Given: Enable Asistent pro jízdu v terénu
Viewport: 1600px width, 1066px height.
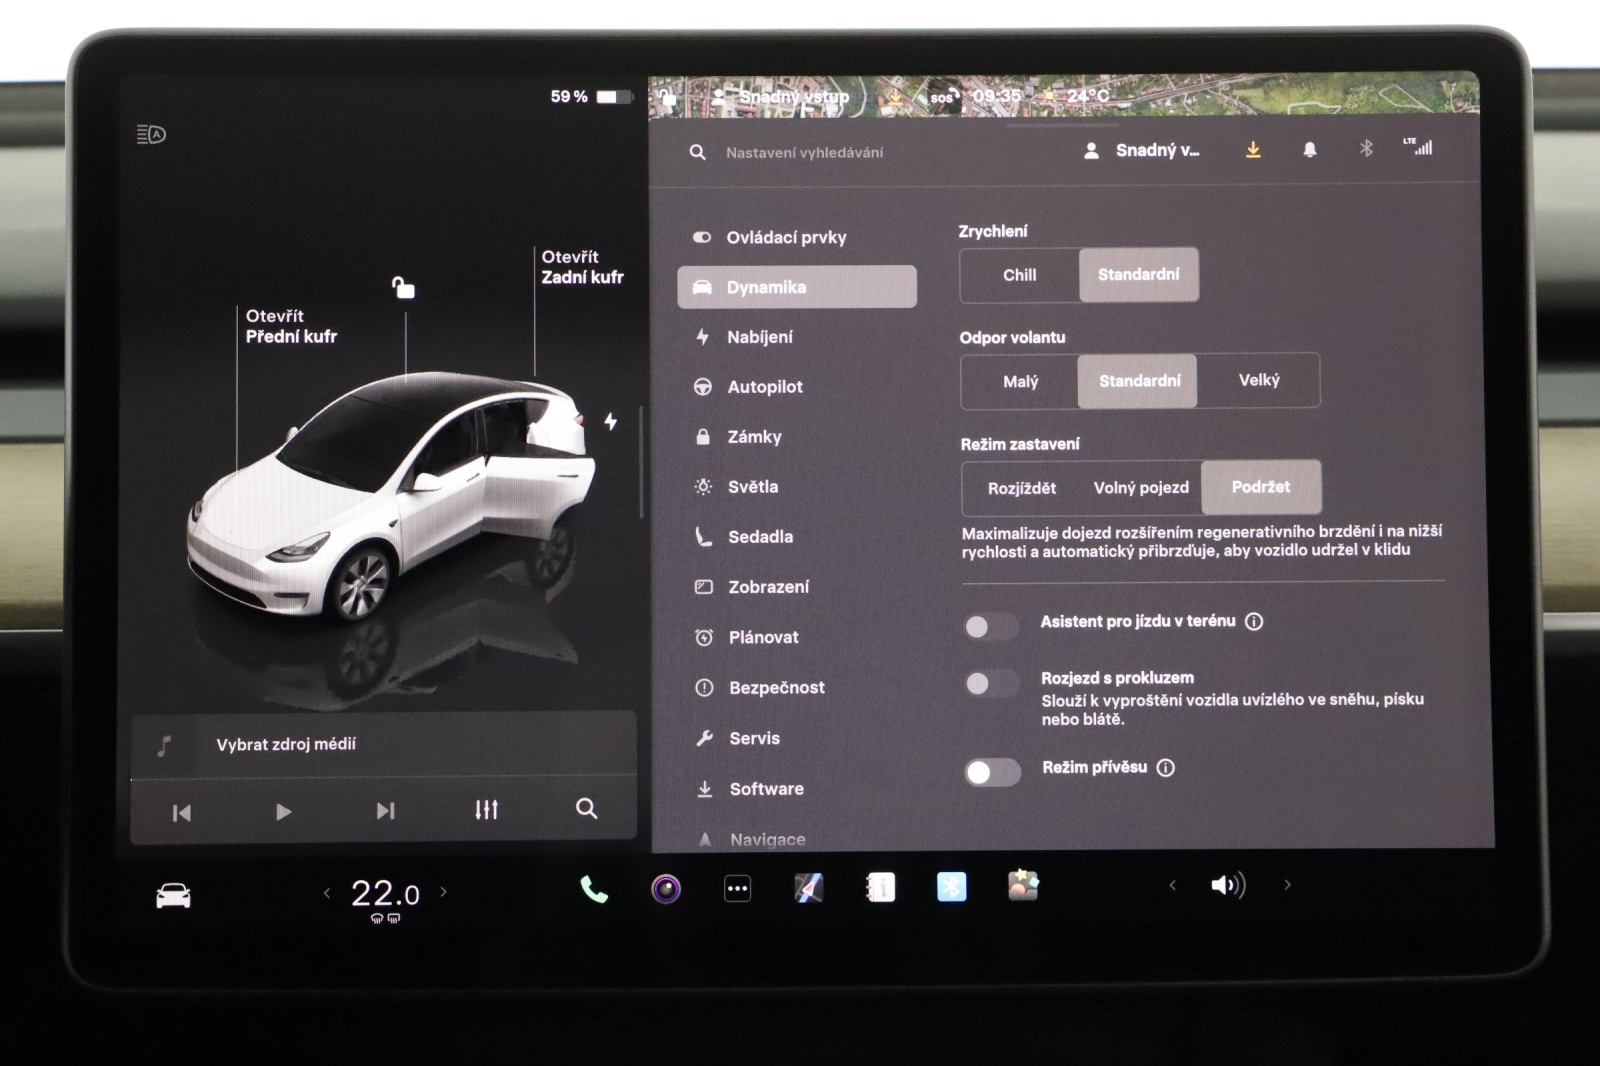Looking at the screenshot, I should point(991,626).
